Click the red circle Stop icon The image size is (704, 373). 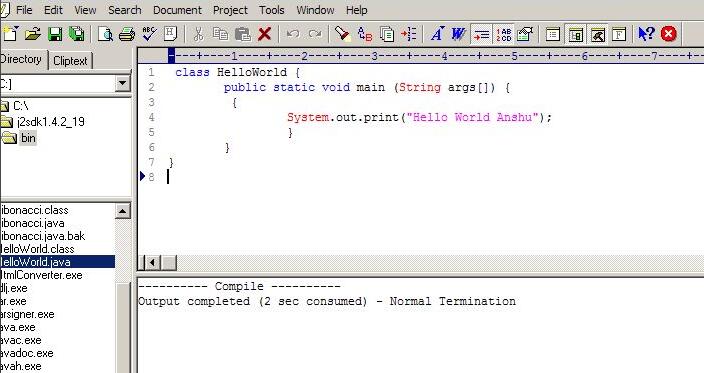point(669,34)
